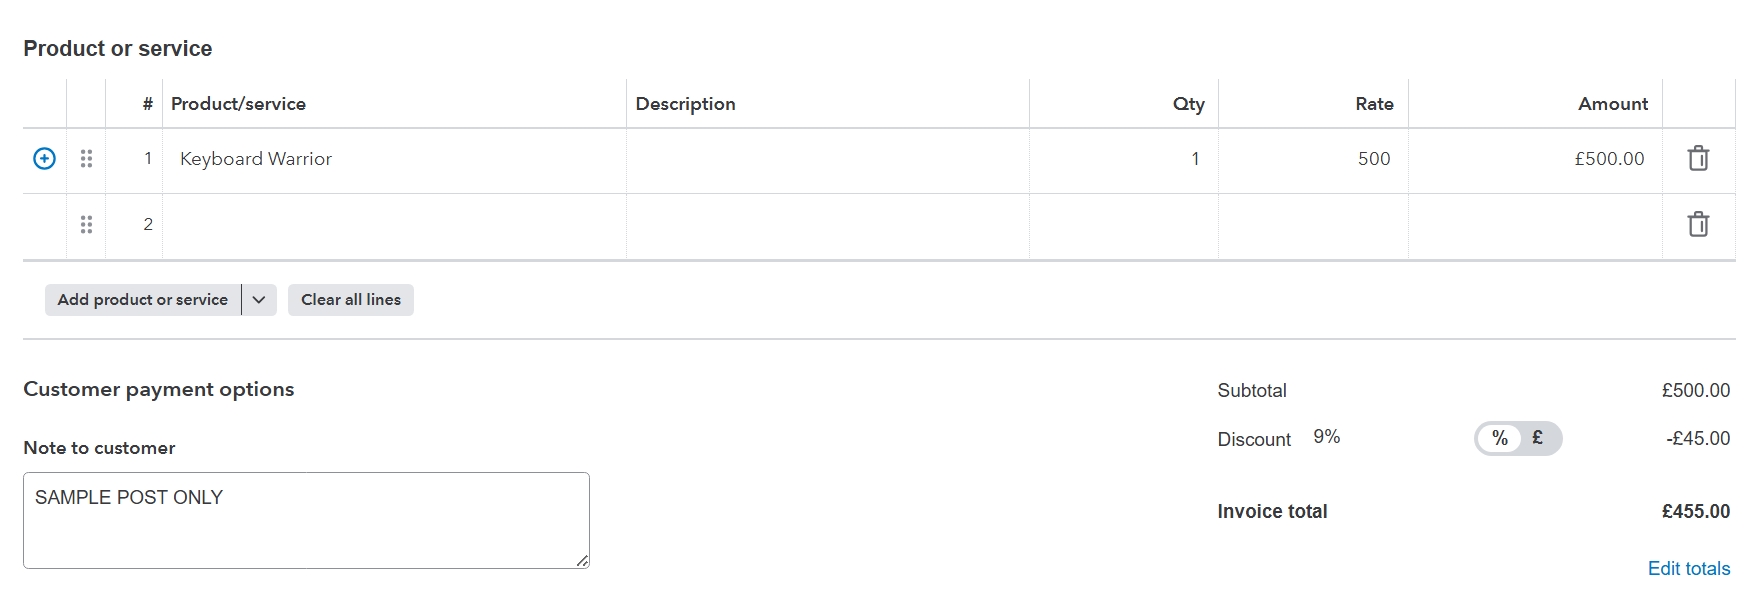The width and height of the screenshot is (1764, 595).
Task: Click the Add product or service button
Action: click(x=143, y=300)
